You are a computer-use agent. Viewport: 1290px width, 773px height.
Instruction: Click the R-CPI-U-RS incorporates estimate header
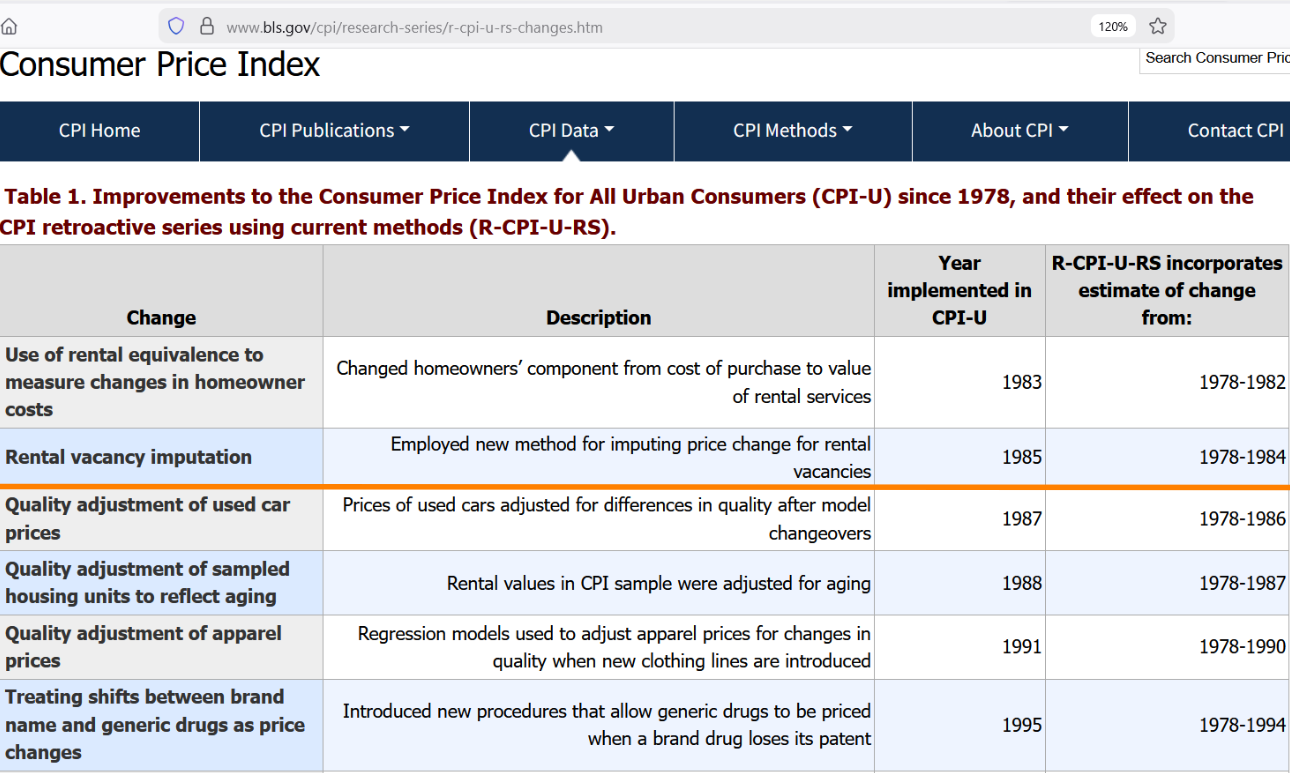point(1167,291)
